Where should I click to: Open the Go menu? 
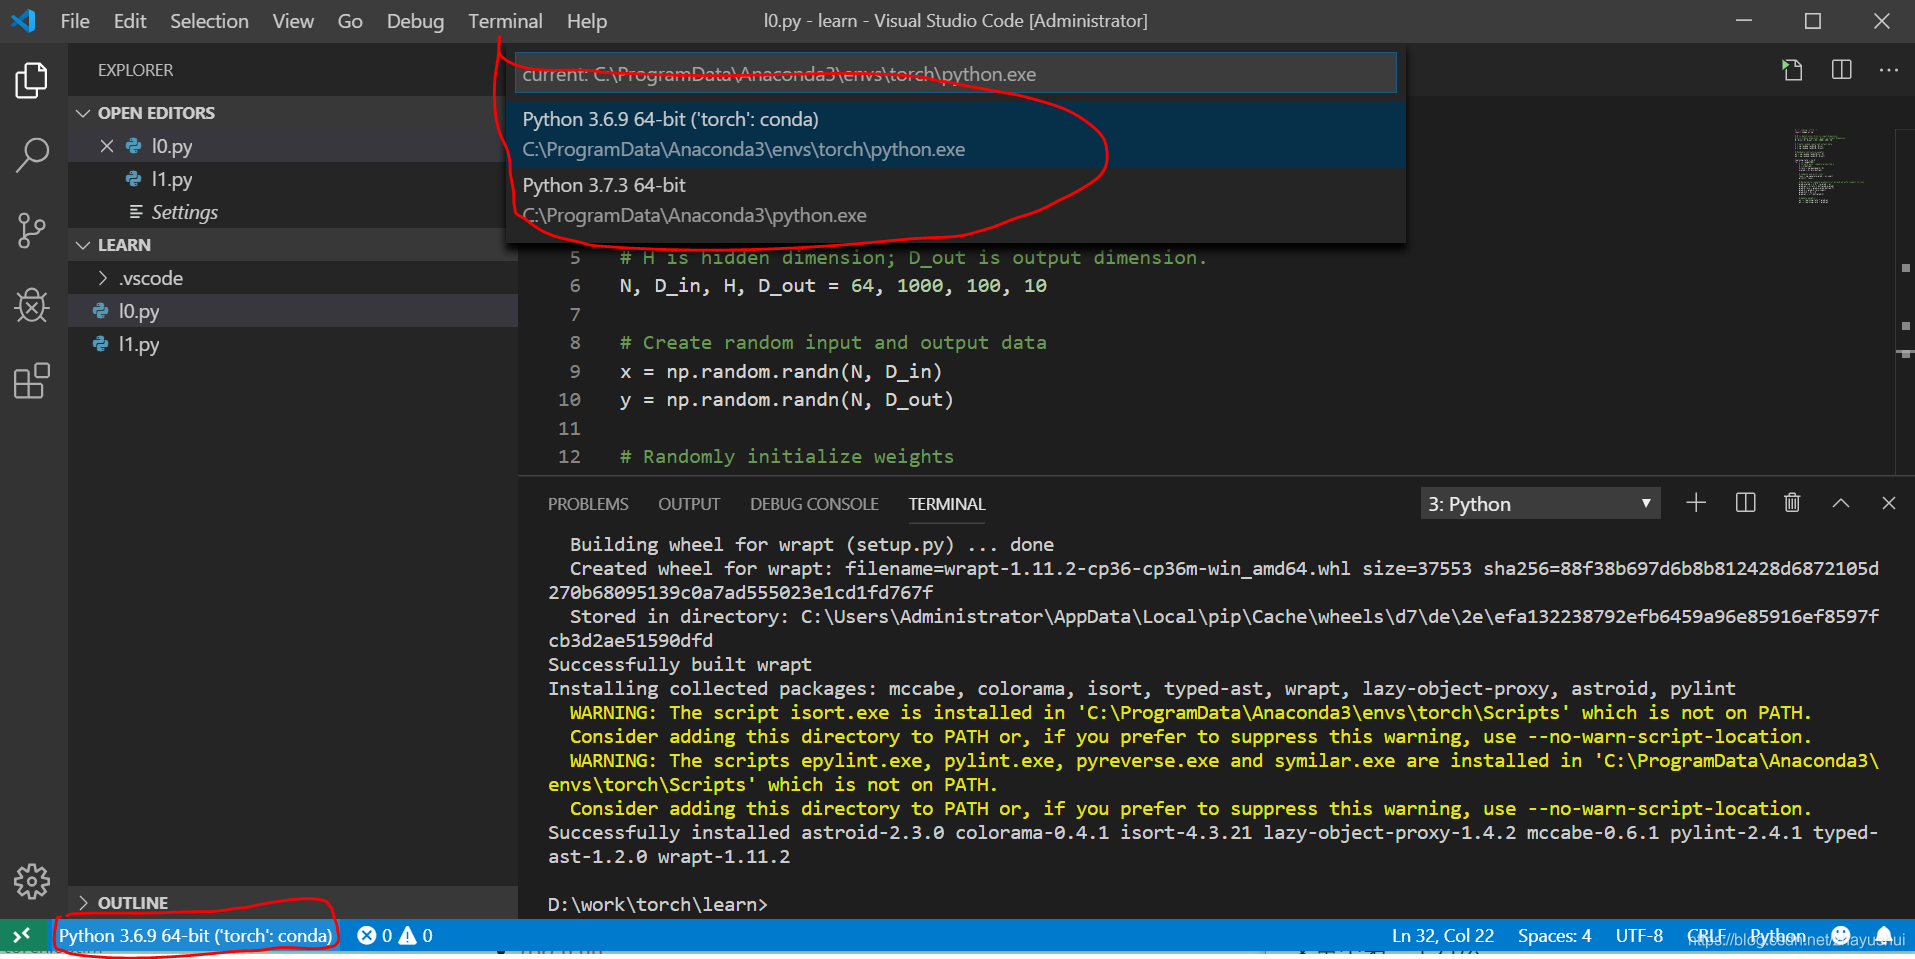[350, 21]
